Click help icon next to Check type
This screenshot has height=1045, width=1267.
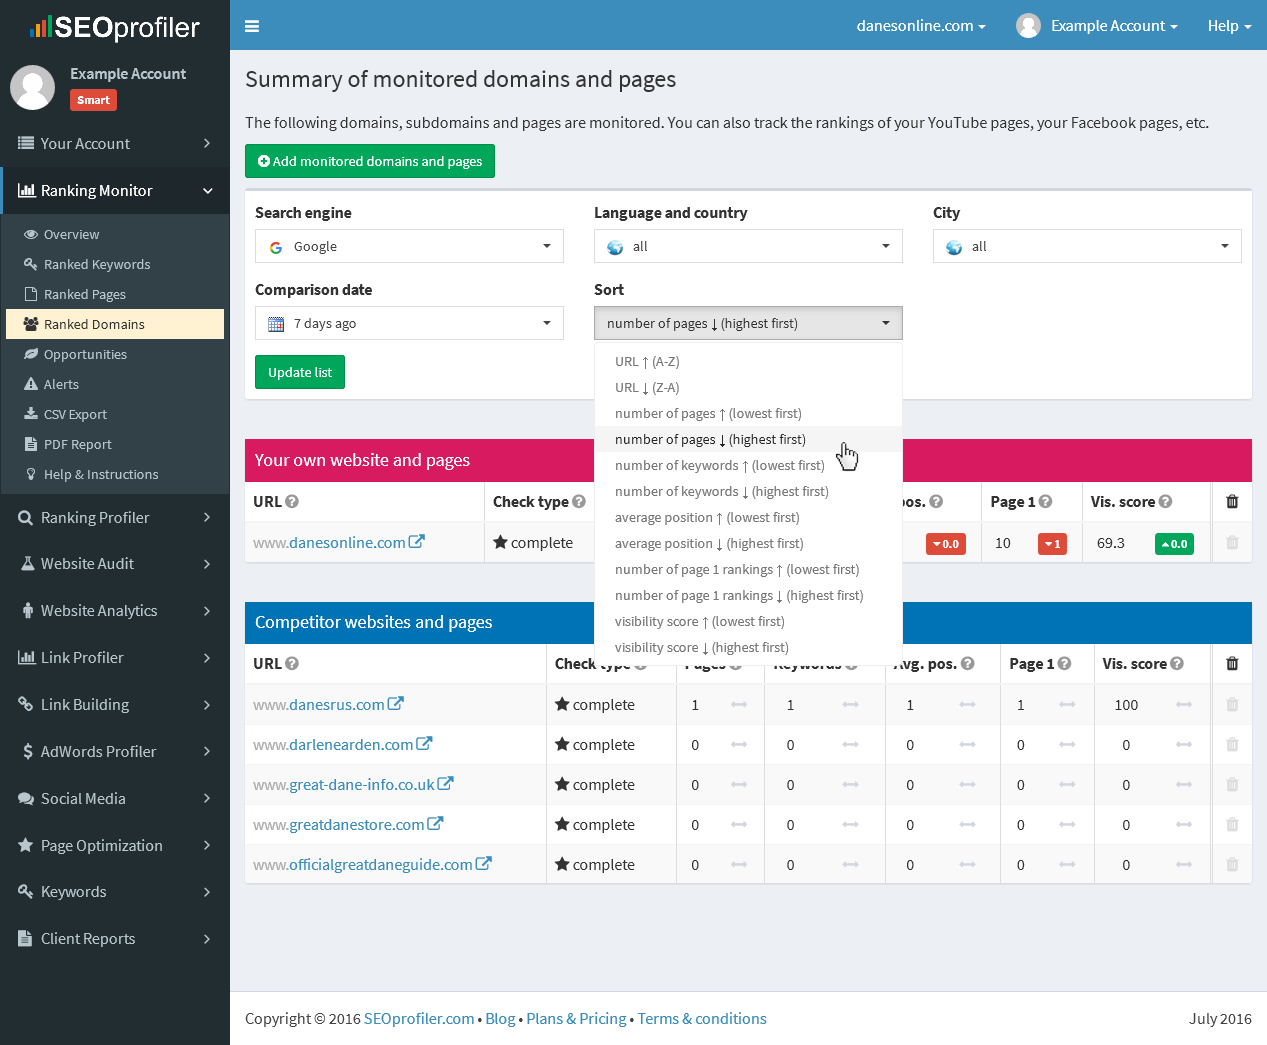[579, 502]
